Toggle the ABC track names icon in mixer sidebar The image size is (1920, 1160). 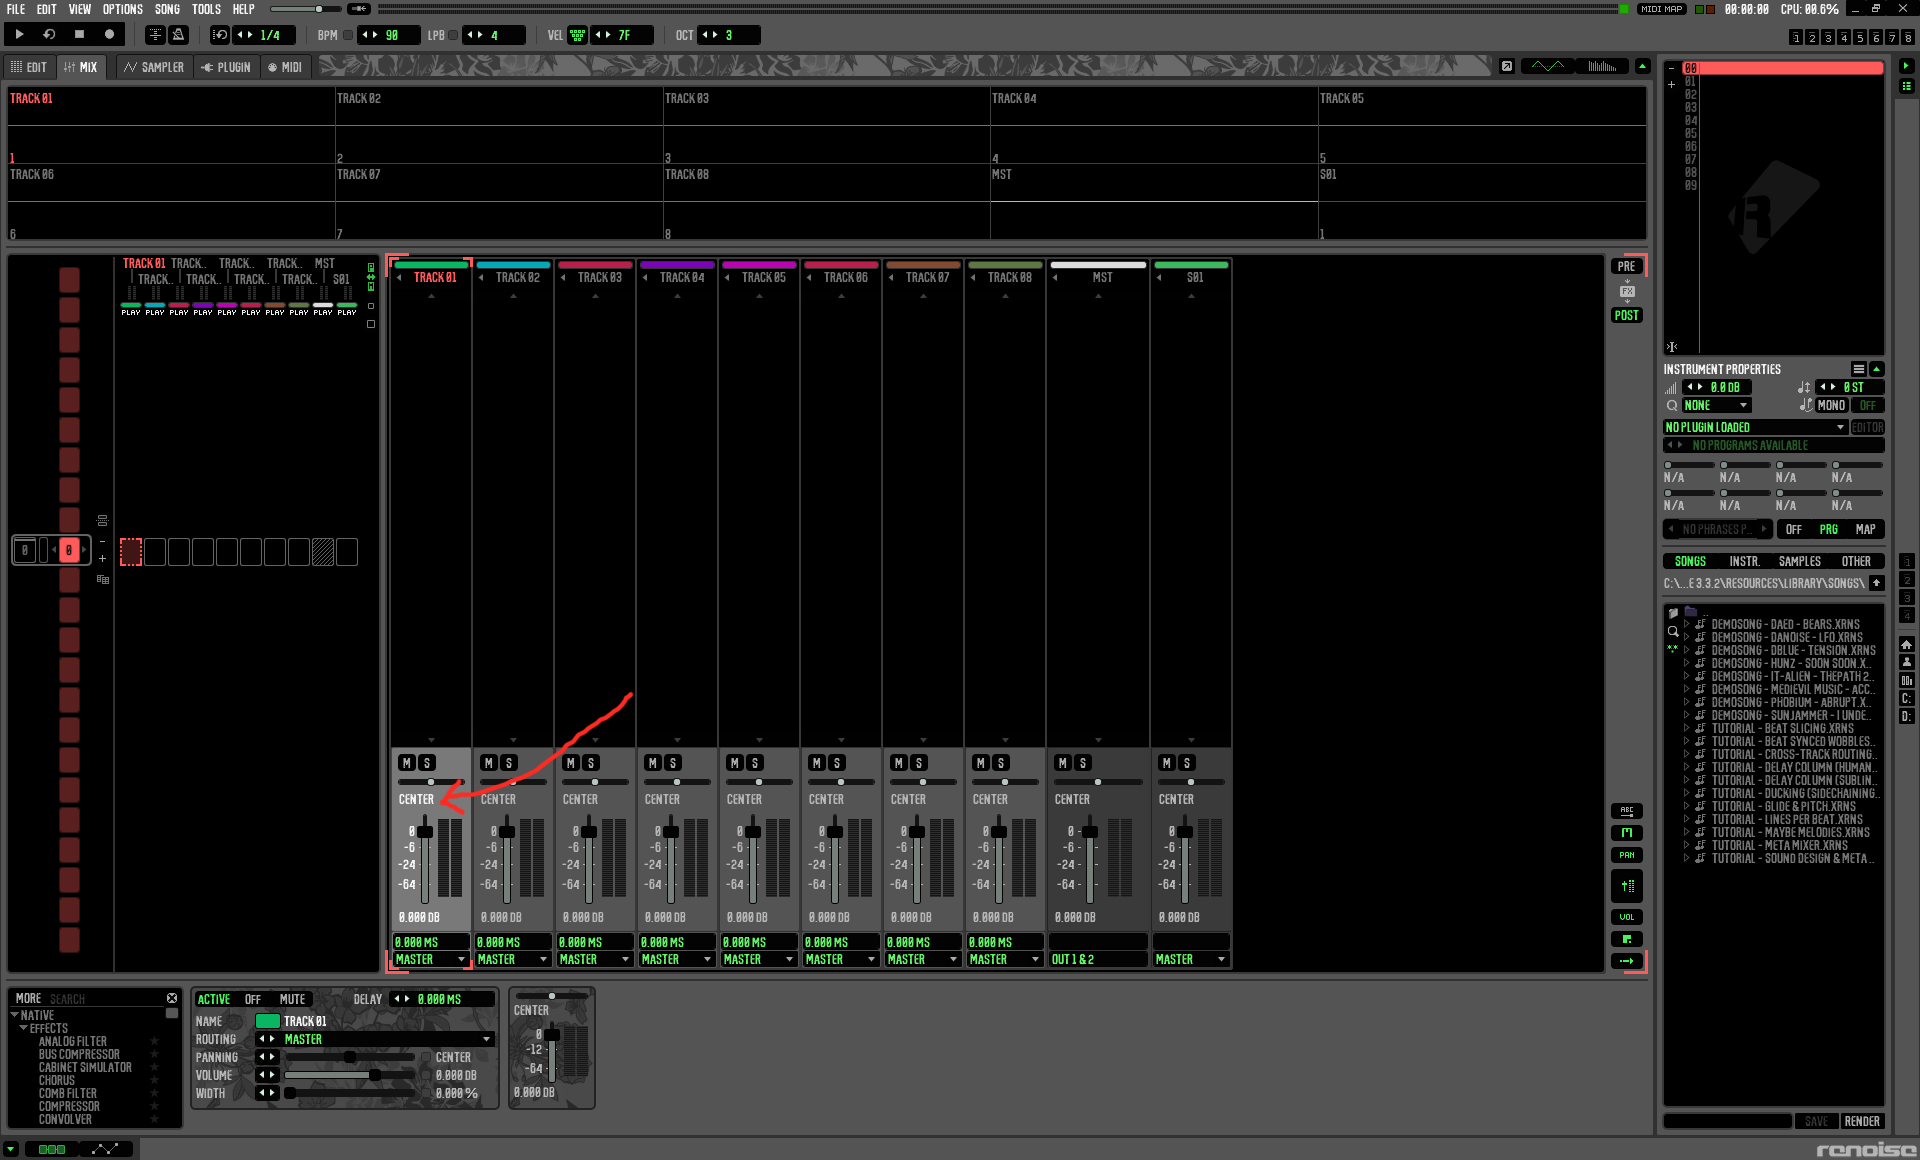click(x=1627, y=811)
